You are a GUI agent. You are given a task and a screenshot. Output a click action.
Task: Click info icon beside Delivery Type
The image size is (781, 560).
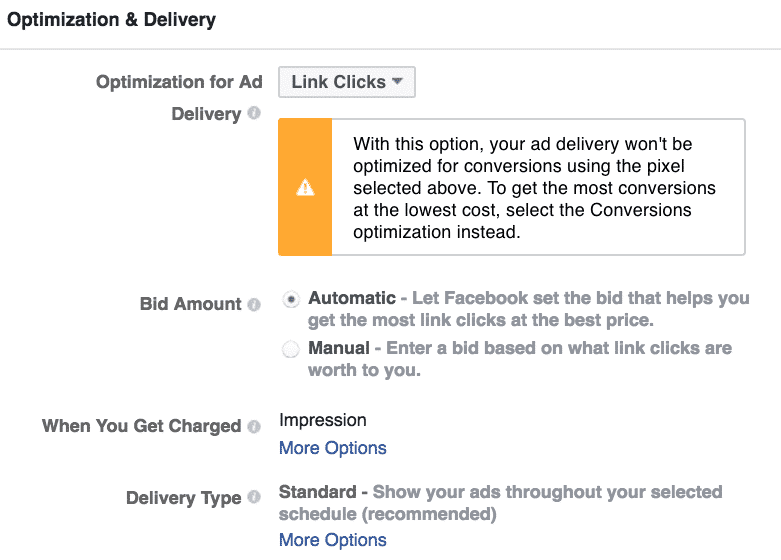click(254, 497)
